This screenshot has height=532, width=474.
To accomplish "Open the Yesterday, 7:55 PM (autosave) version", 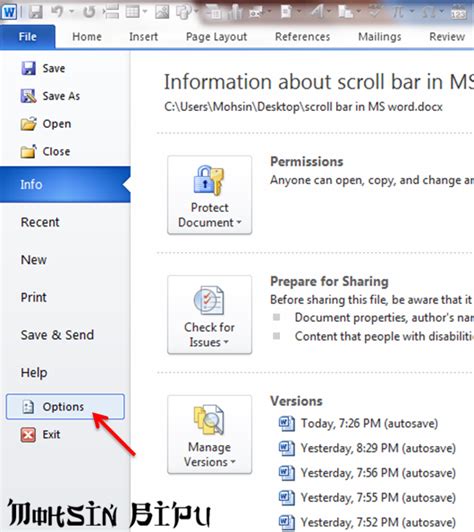I will (x=378, y=498).
